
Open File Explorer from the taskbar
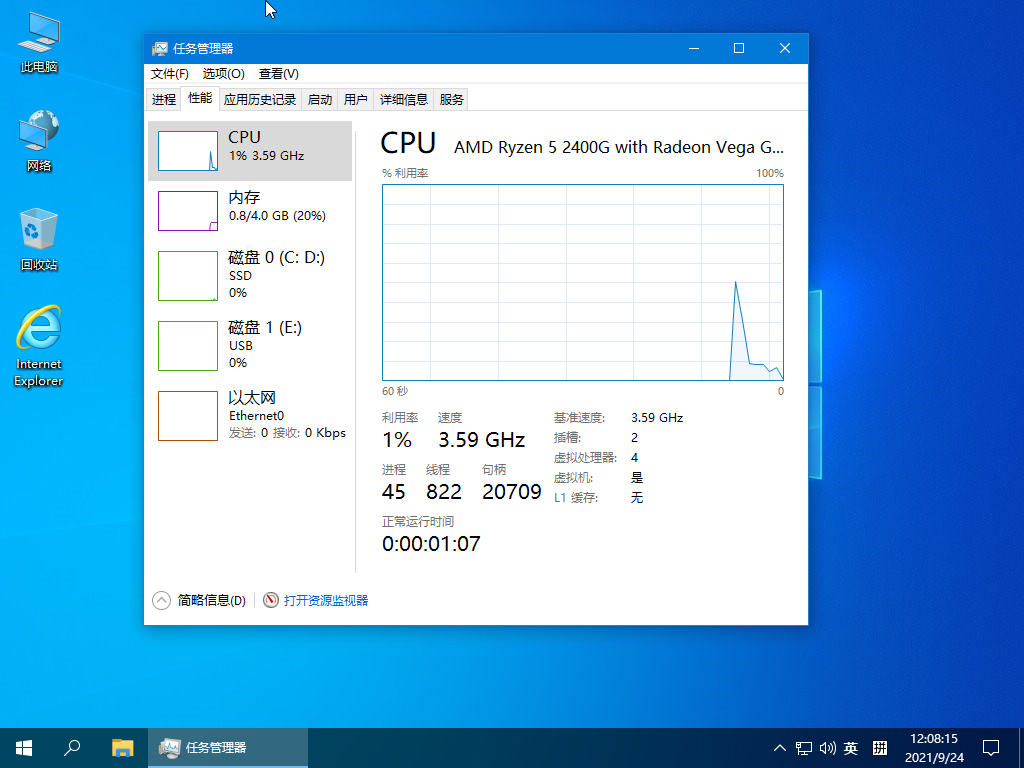[x=122, y=748]
